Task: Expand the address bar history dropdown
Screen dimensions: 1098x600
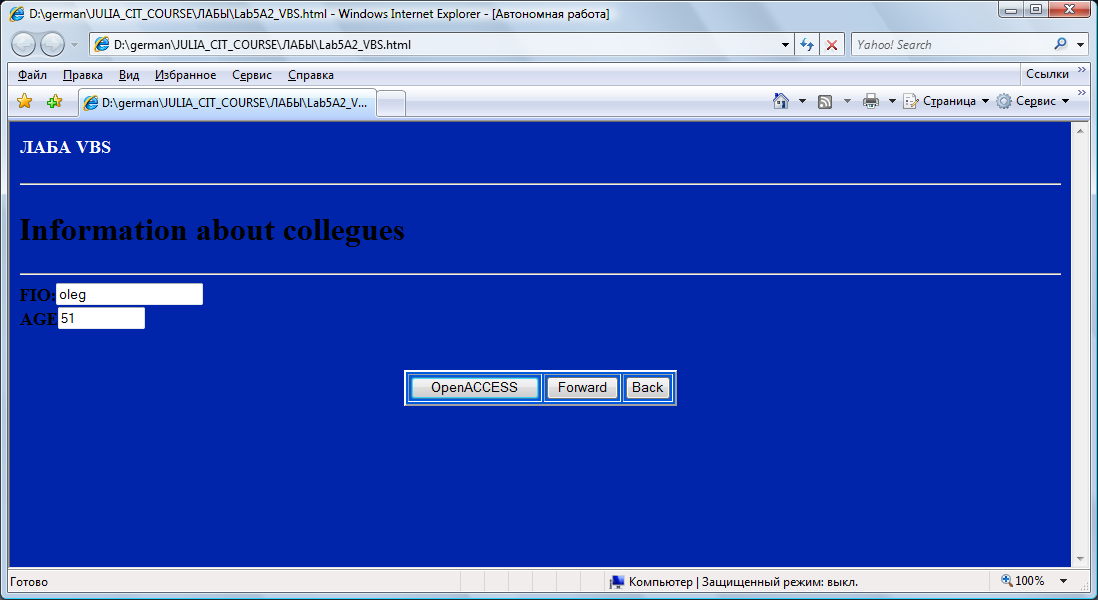Action: [786, 45]
